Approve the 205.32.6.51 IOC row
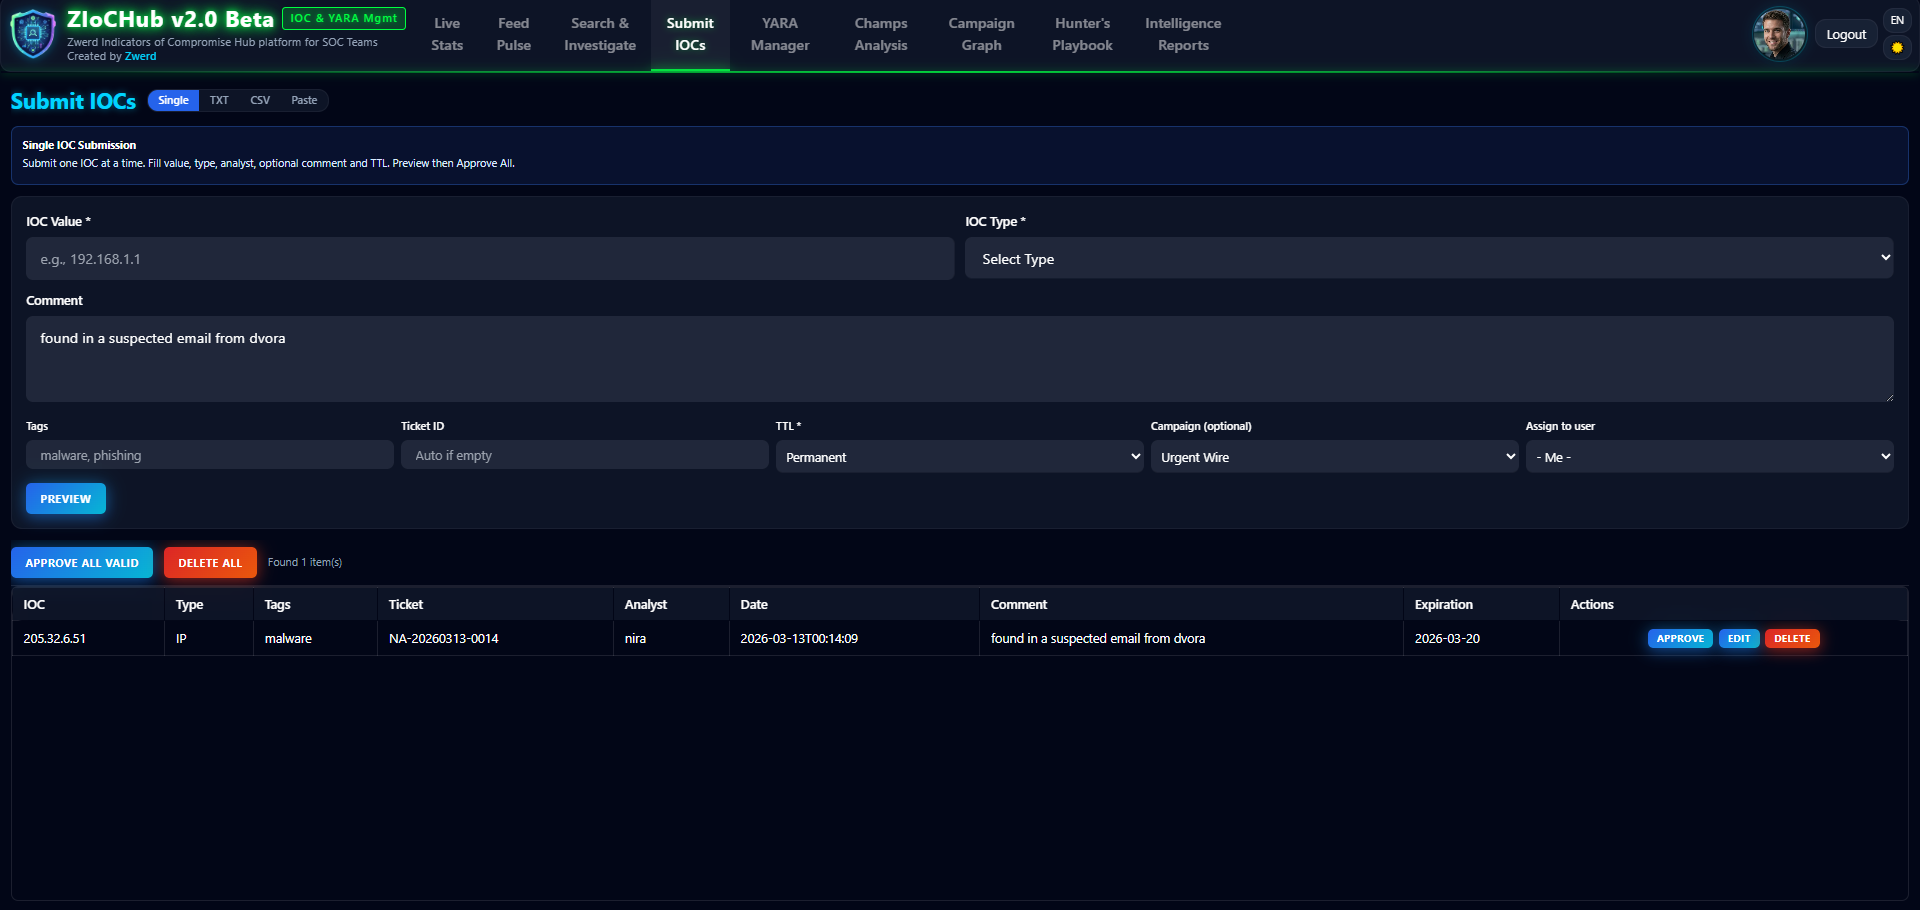This screenshot has width=1920, height=910. 1679,639
